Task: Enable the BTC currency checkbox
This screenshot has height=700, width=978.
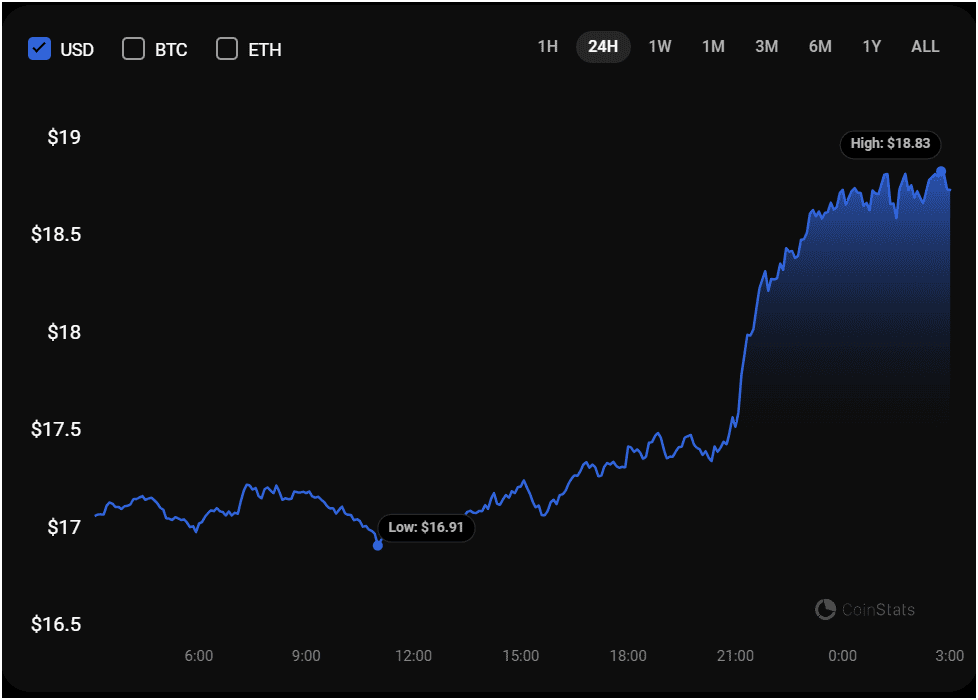Action: click(133, 48)
